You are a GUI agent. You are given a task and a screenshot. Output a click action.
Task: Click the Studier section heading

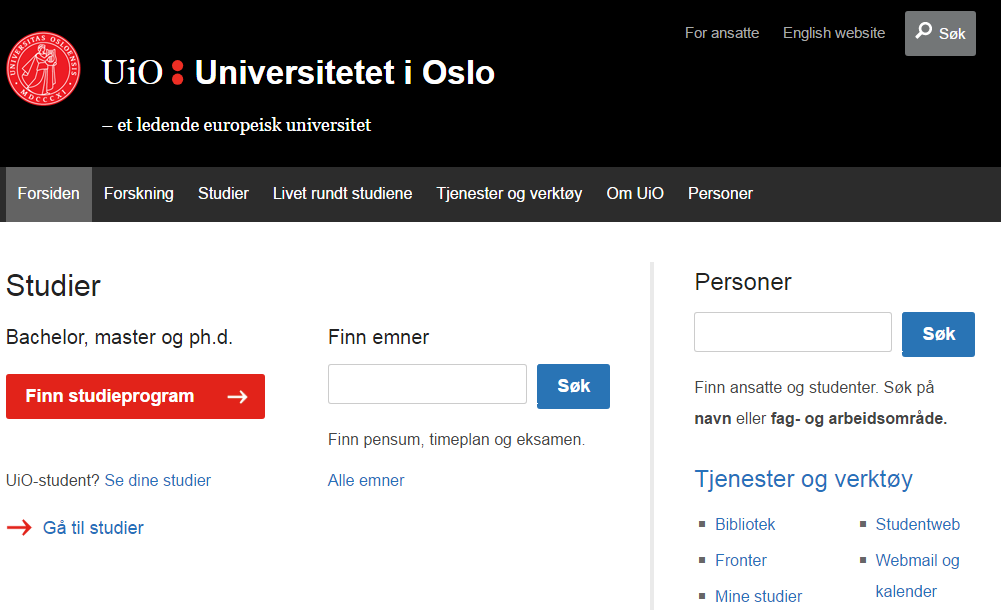(54, 285)
